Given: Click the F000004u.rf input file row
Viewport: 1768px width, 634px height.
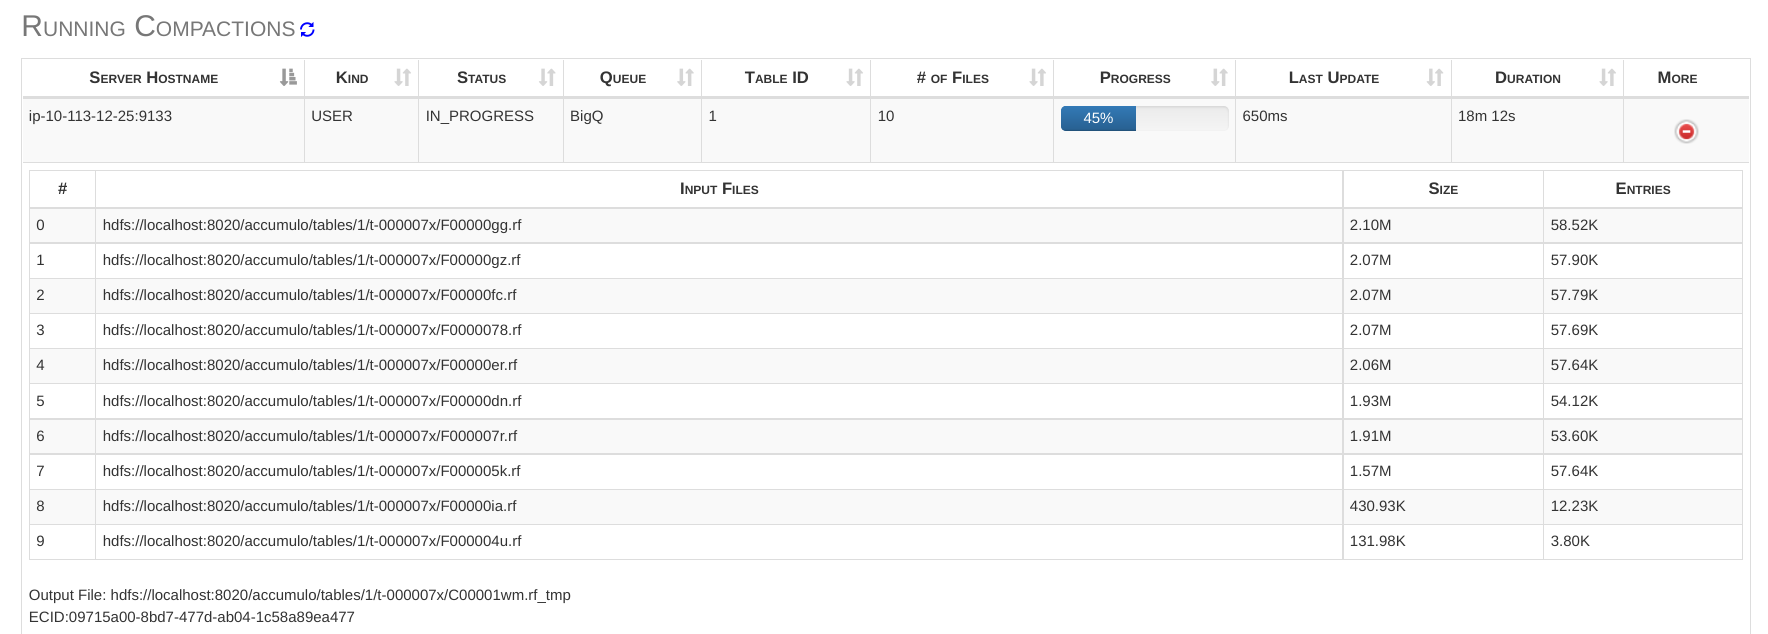Looking at the screenshot, I should (x=312, y=541).
